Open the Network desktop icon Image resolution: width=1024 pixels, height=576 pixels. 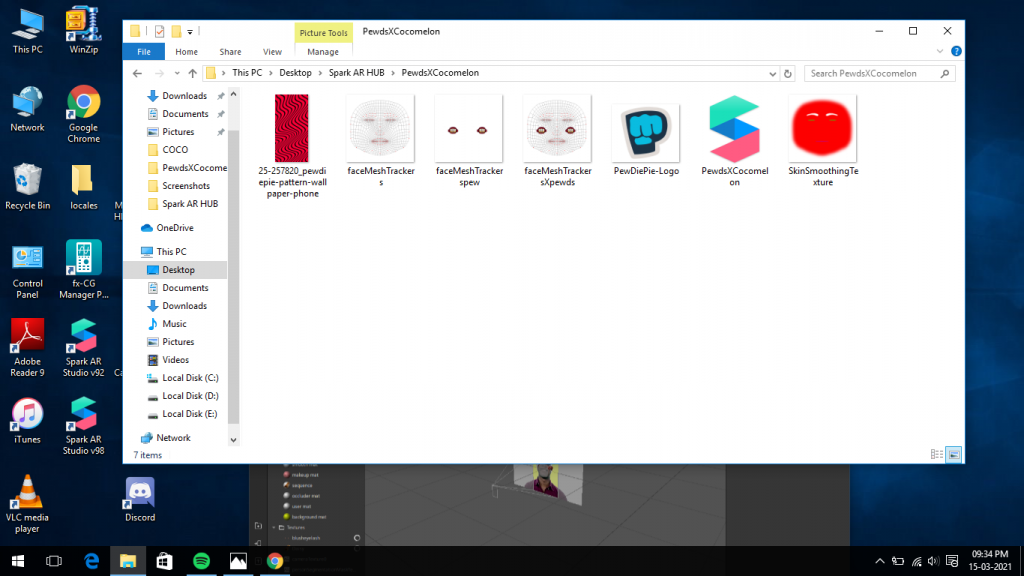pyautogui.click(x=27, y=109)
